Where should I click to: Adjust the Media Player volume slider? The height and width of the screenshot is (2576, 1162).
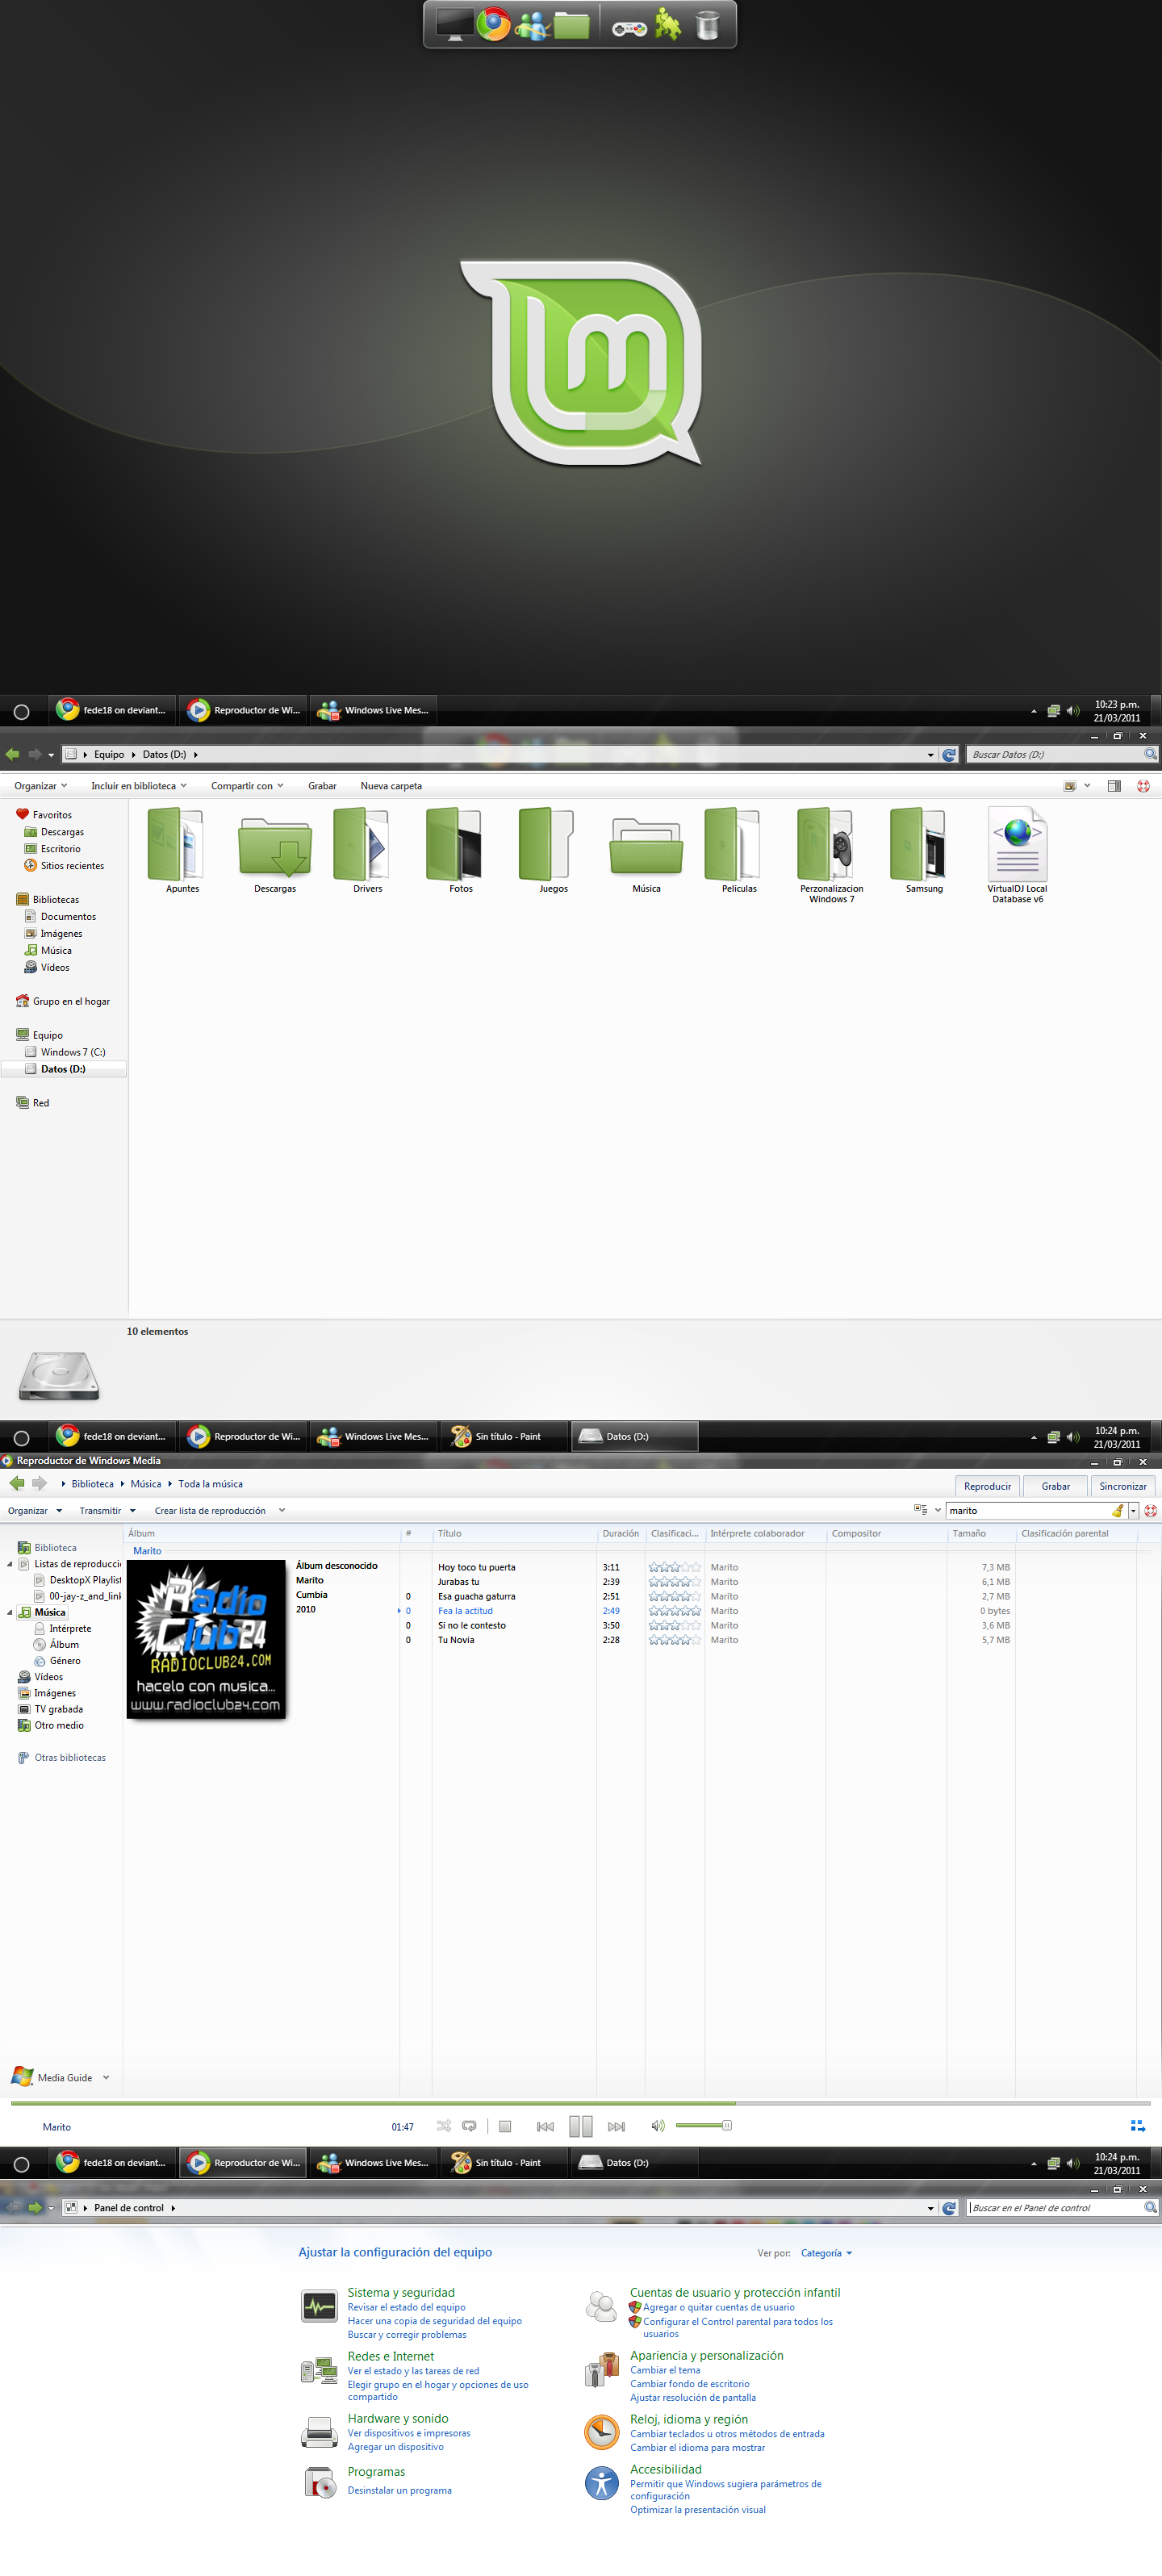pos(703,2126)
